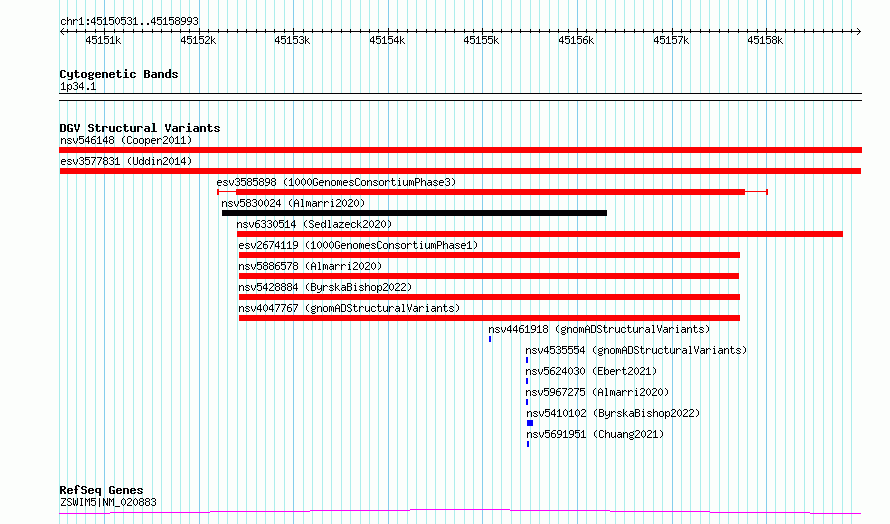Click the red bar for nsv546148

(x=460, y=150)
